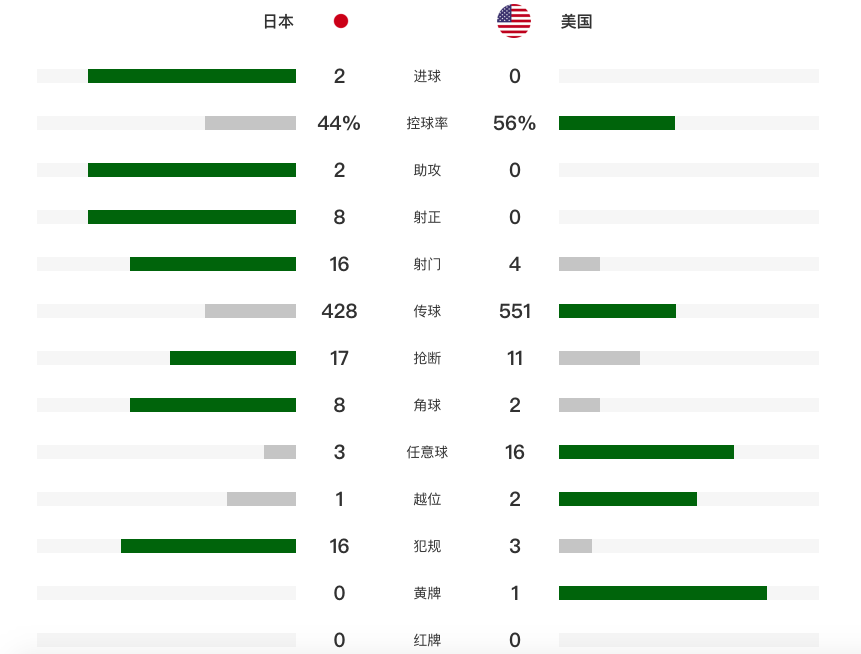
Task: Open the 日本 team name link
Action: click(278, 21)
